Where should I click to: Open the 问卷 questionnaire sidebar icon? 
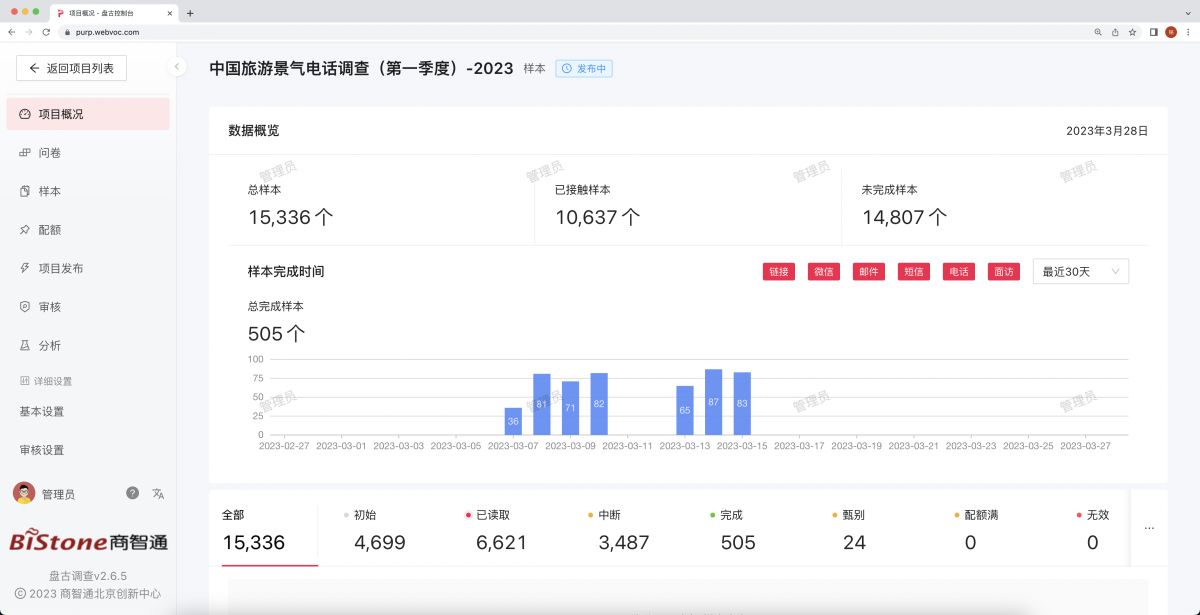pos(25,153)
